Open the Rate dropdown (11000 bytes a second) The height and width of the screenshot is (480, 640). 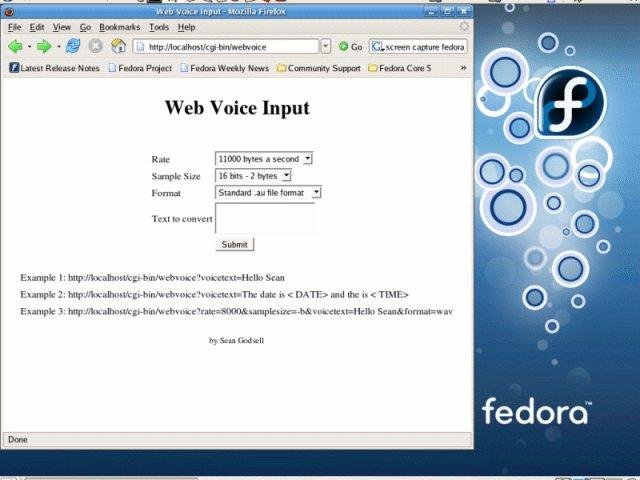point(264,159)
